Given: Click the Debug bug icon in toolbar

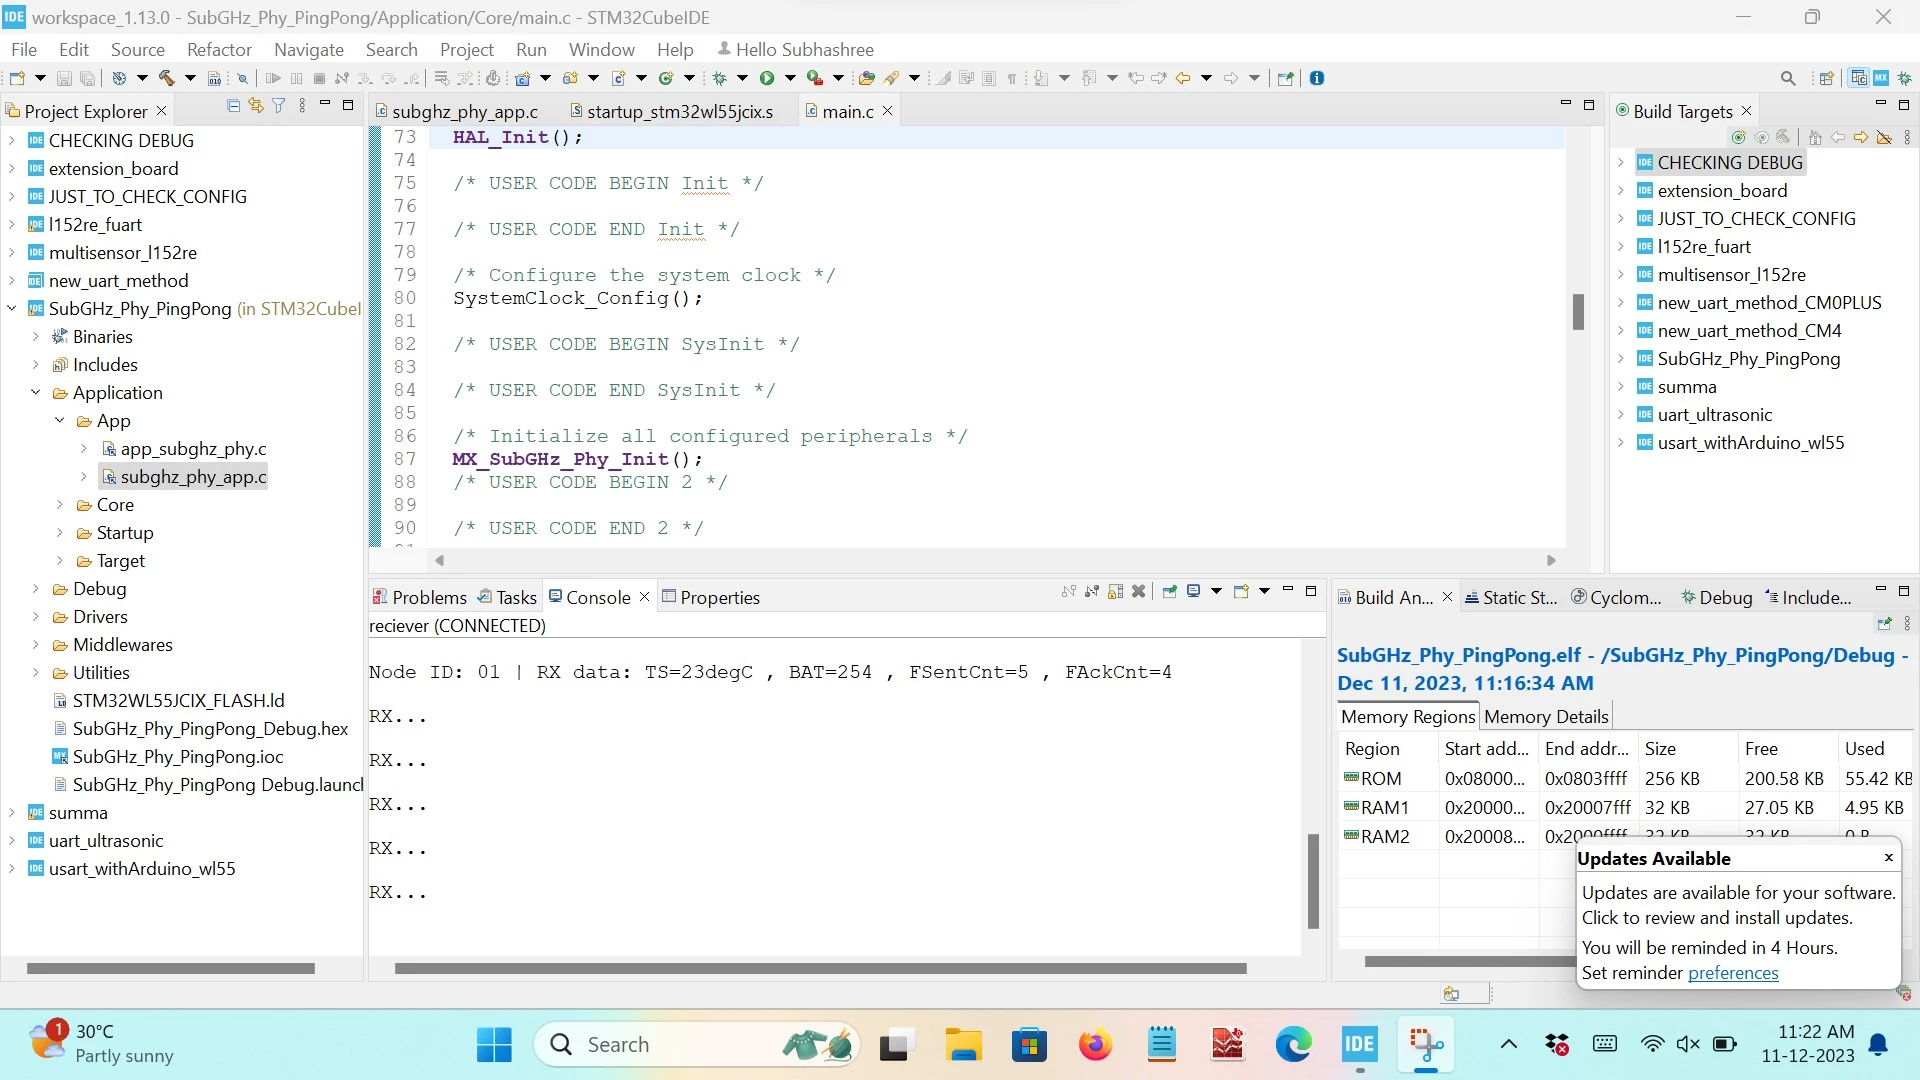Looking at the screenshot, I should point(719,78).
